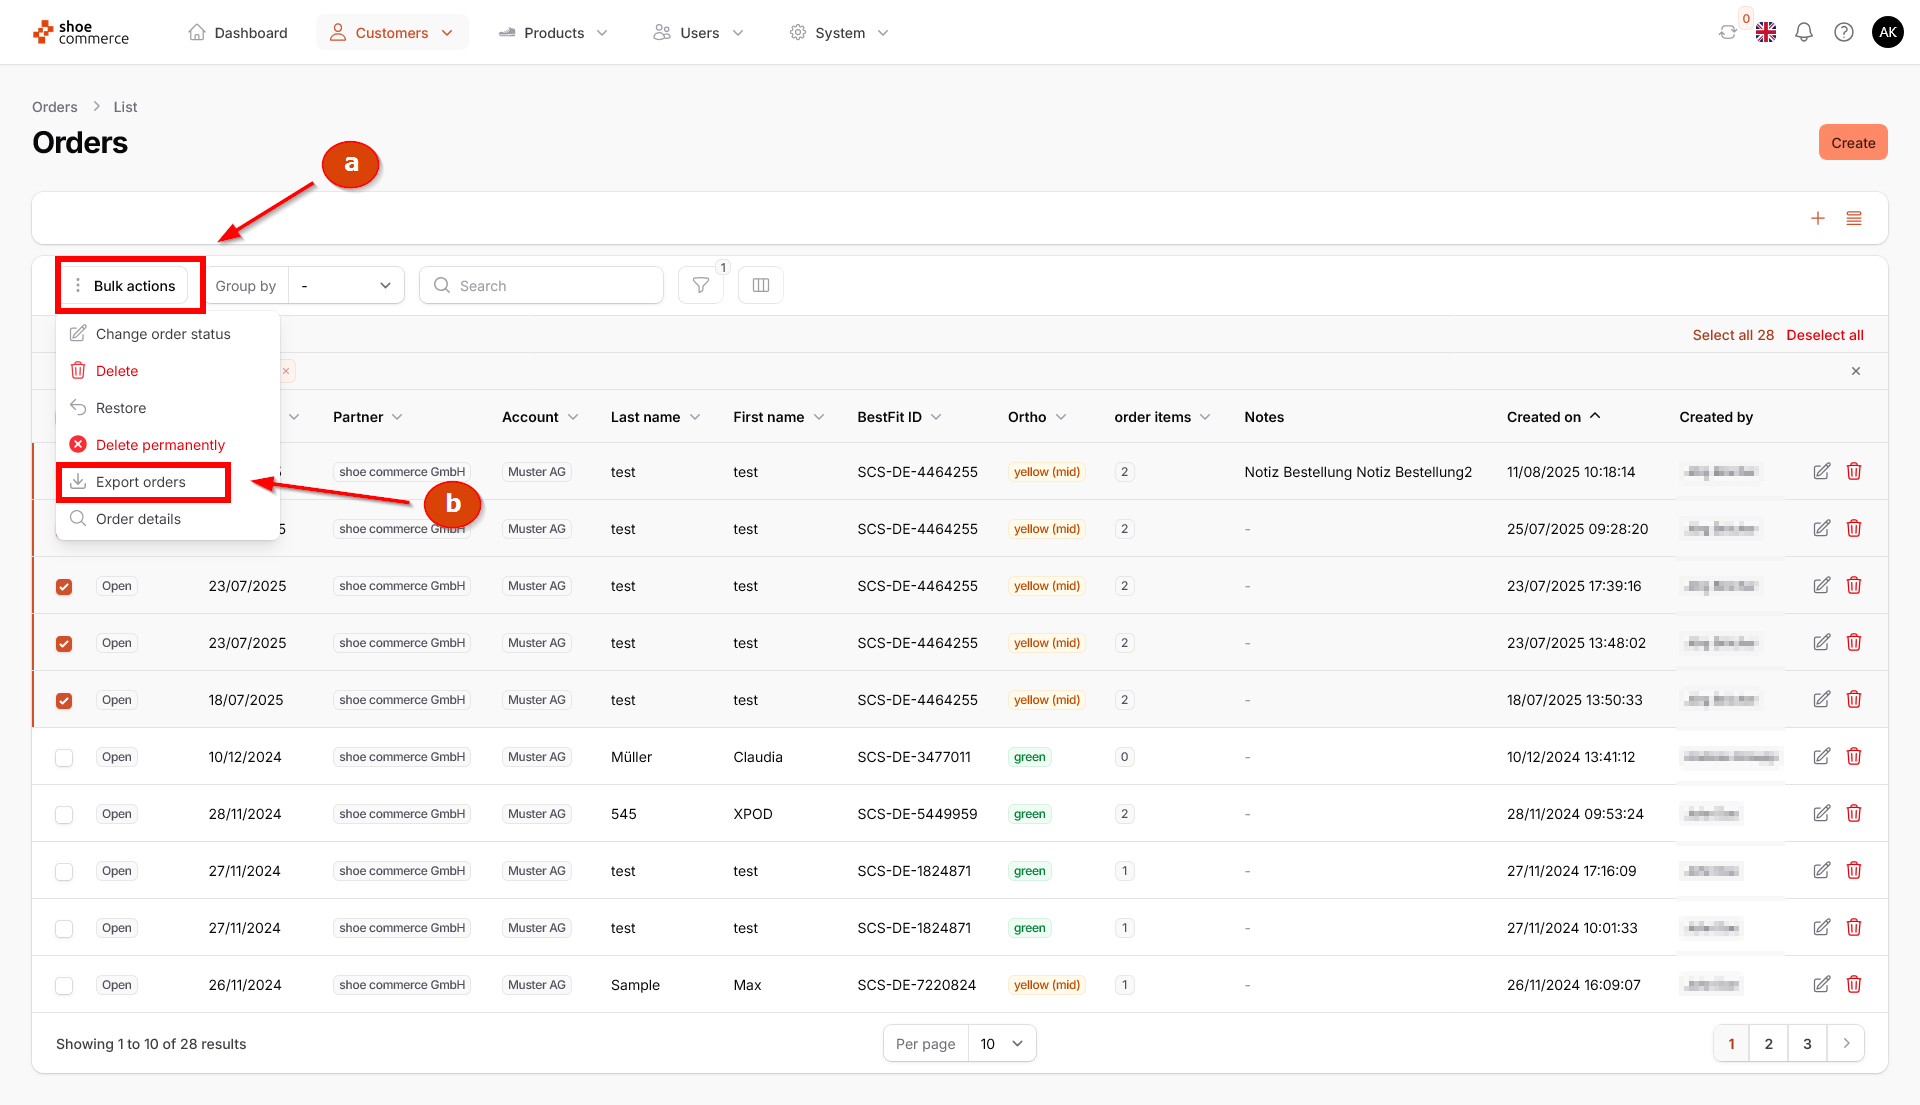1920x1105 pixels.
Task: Select the 10/12/2024 order checkbox
Action: [x=64, y=758]
